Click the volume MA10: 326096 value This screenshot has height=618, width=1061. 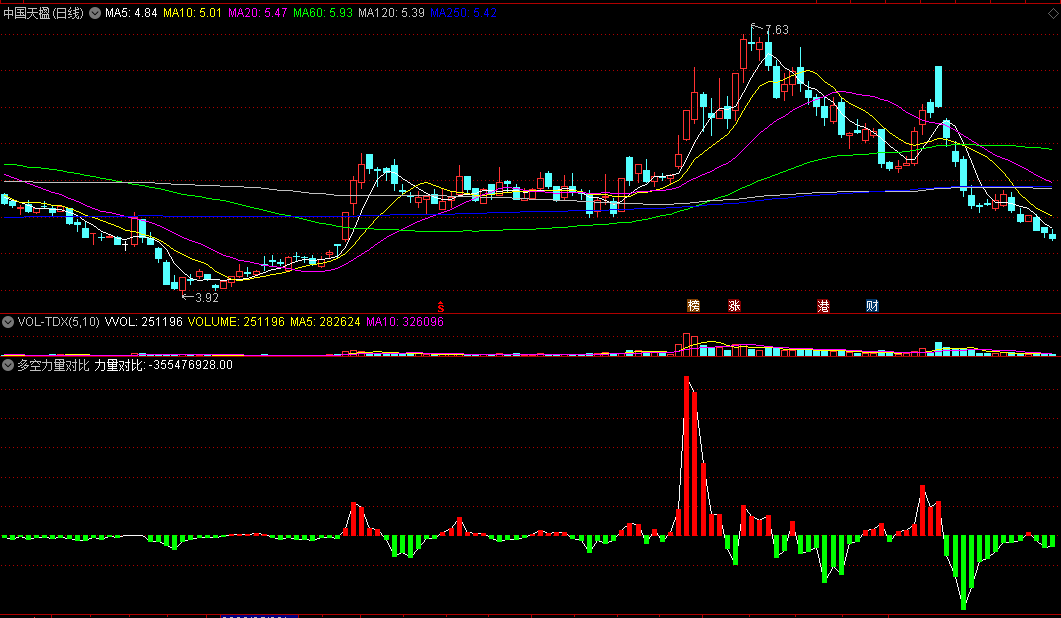[x=405, y=322]
